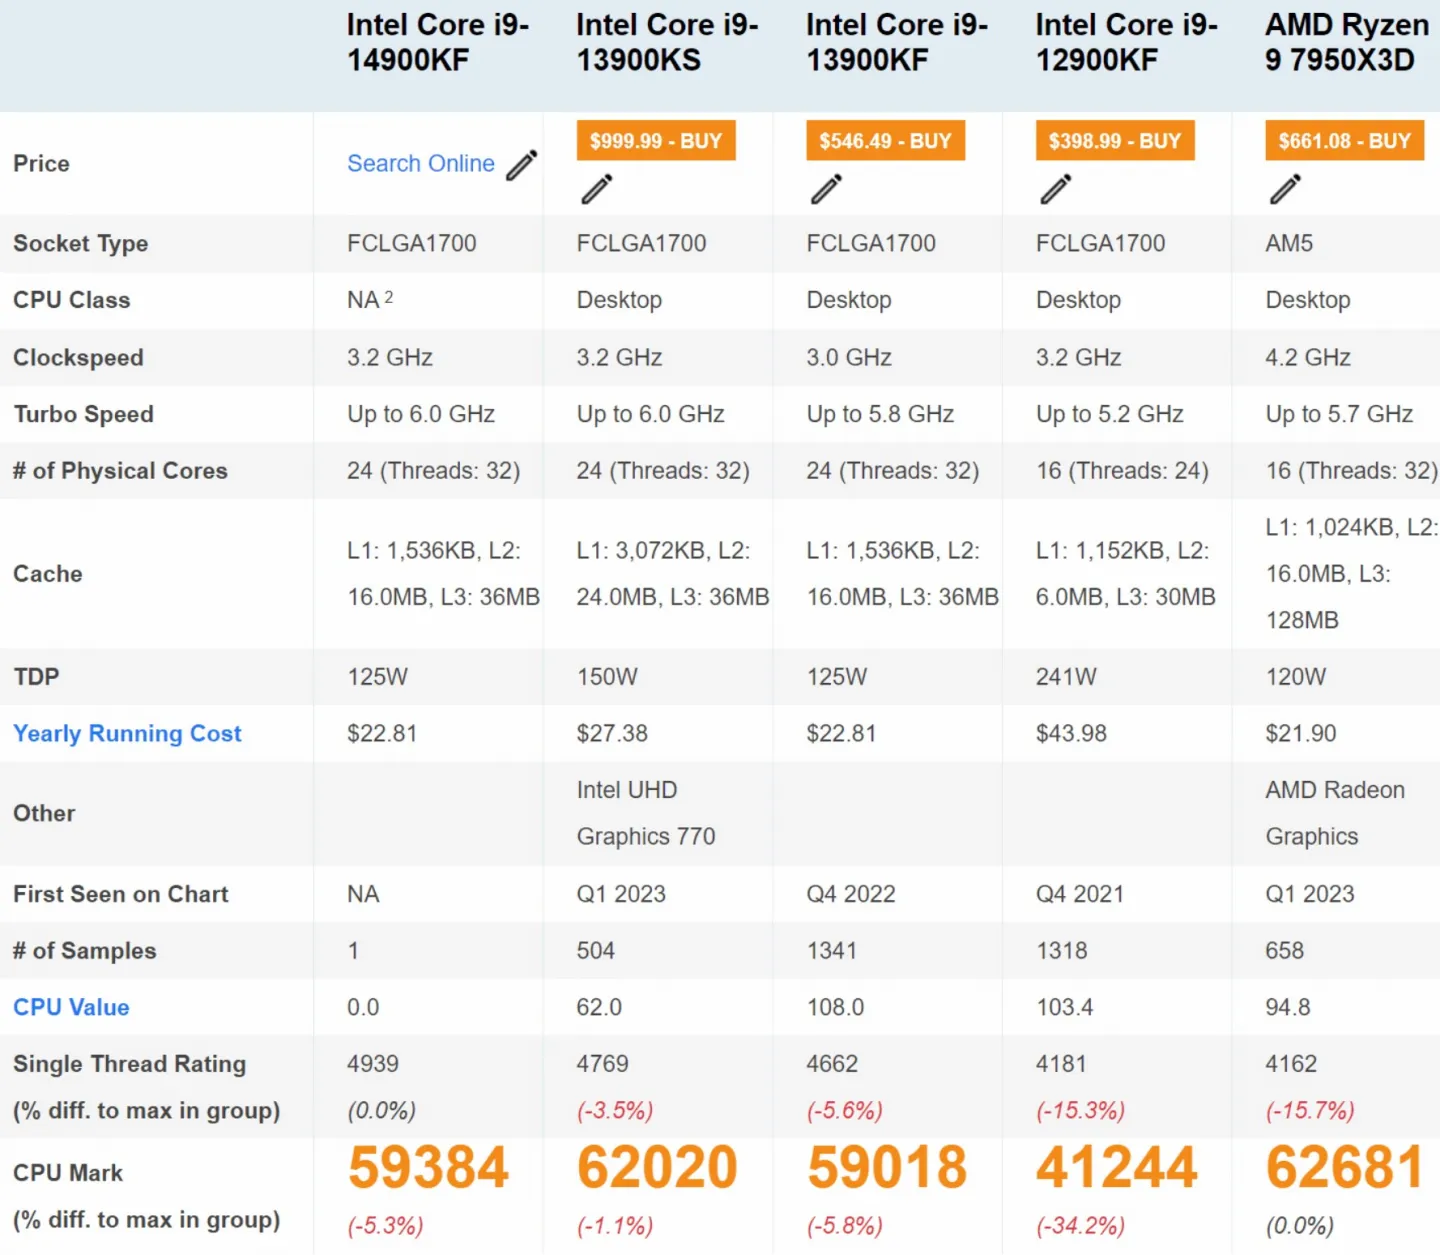1440x1255 pixels.
Task: Click the single thread rating 4939
Action: [x=373, y=1064]
